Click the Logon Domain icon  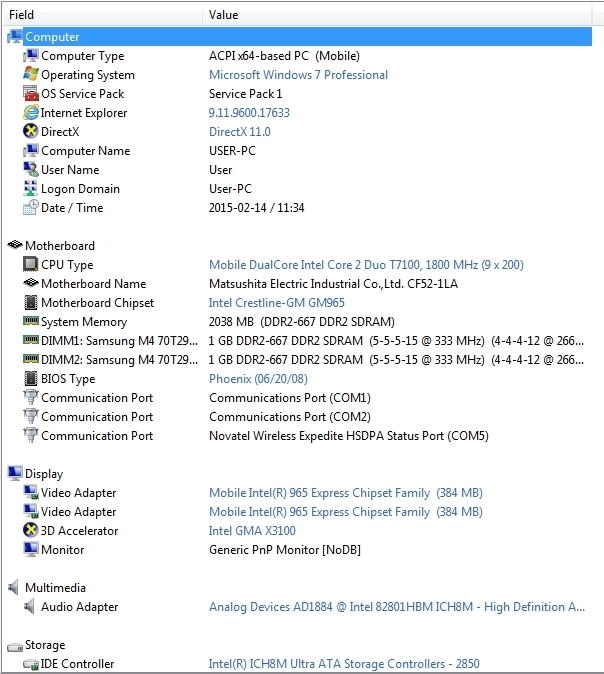pos(31,188)
